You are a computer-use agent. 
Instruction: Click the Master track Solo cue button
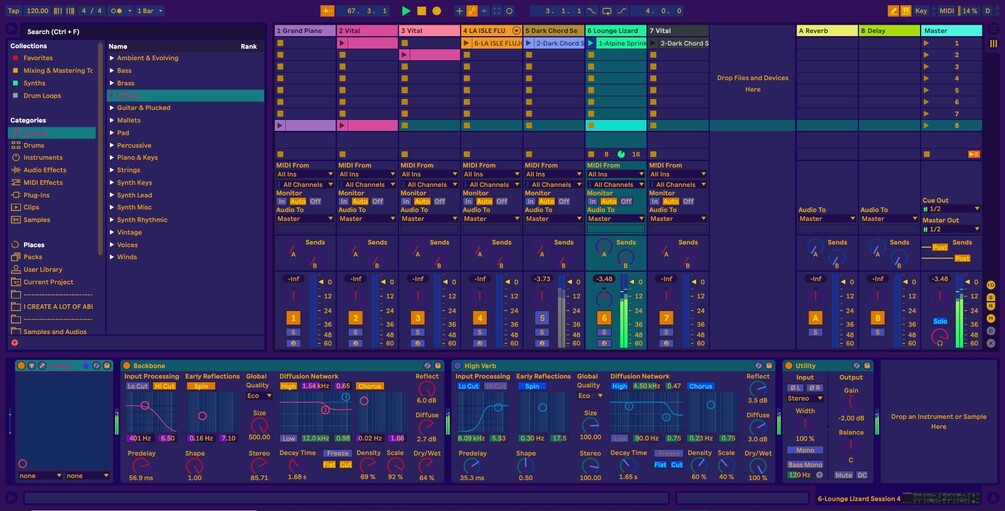[940, 321]
